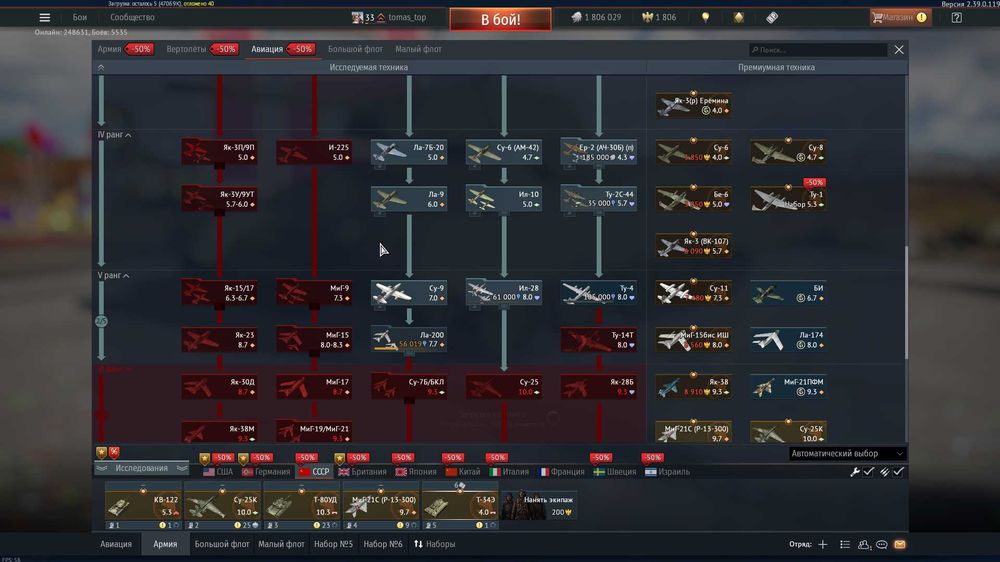Select the Ту-2С-44 aircraft
This screenshot has height=562, width=1000.
[x=599, y=199]
